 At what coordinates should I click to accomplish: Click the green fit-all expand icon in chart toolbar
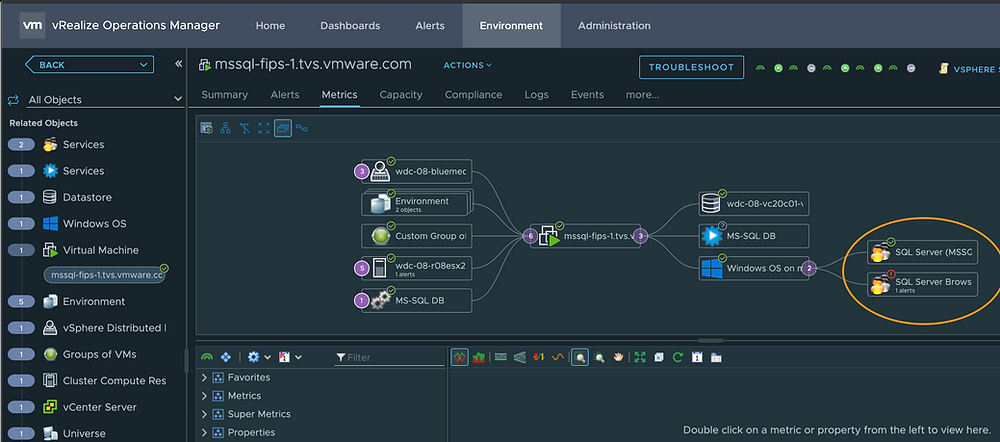[640, 357]
